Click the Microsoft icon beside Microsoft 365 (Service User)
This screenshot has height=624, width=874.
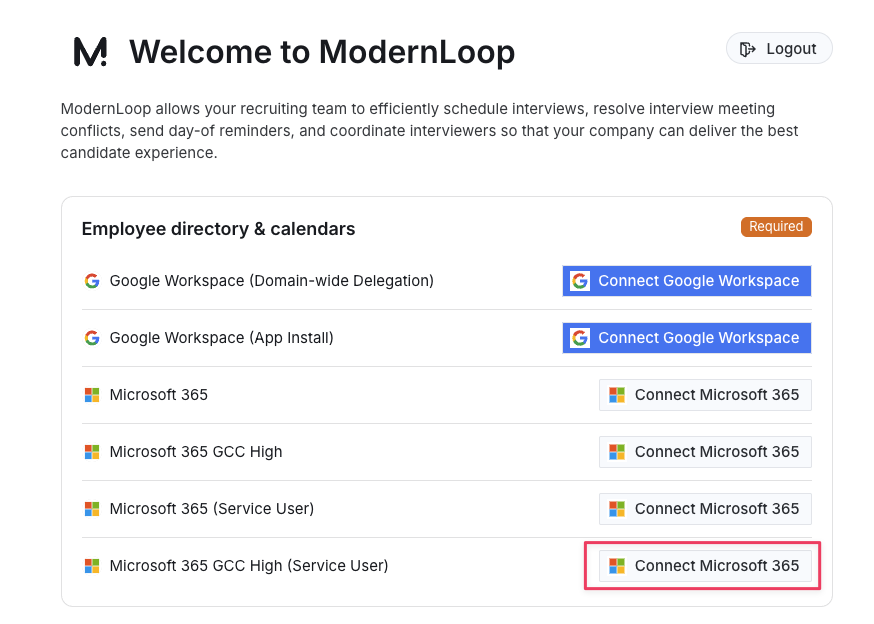(92, 509)
